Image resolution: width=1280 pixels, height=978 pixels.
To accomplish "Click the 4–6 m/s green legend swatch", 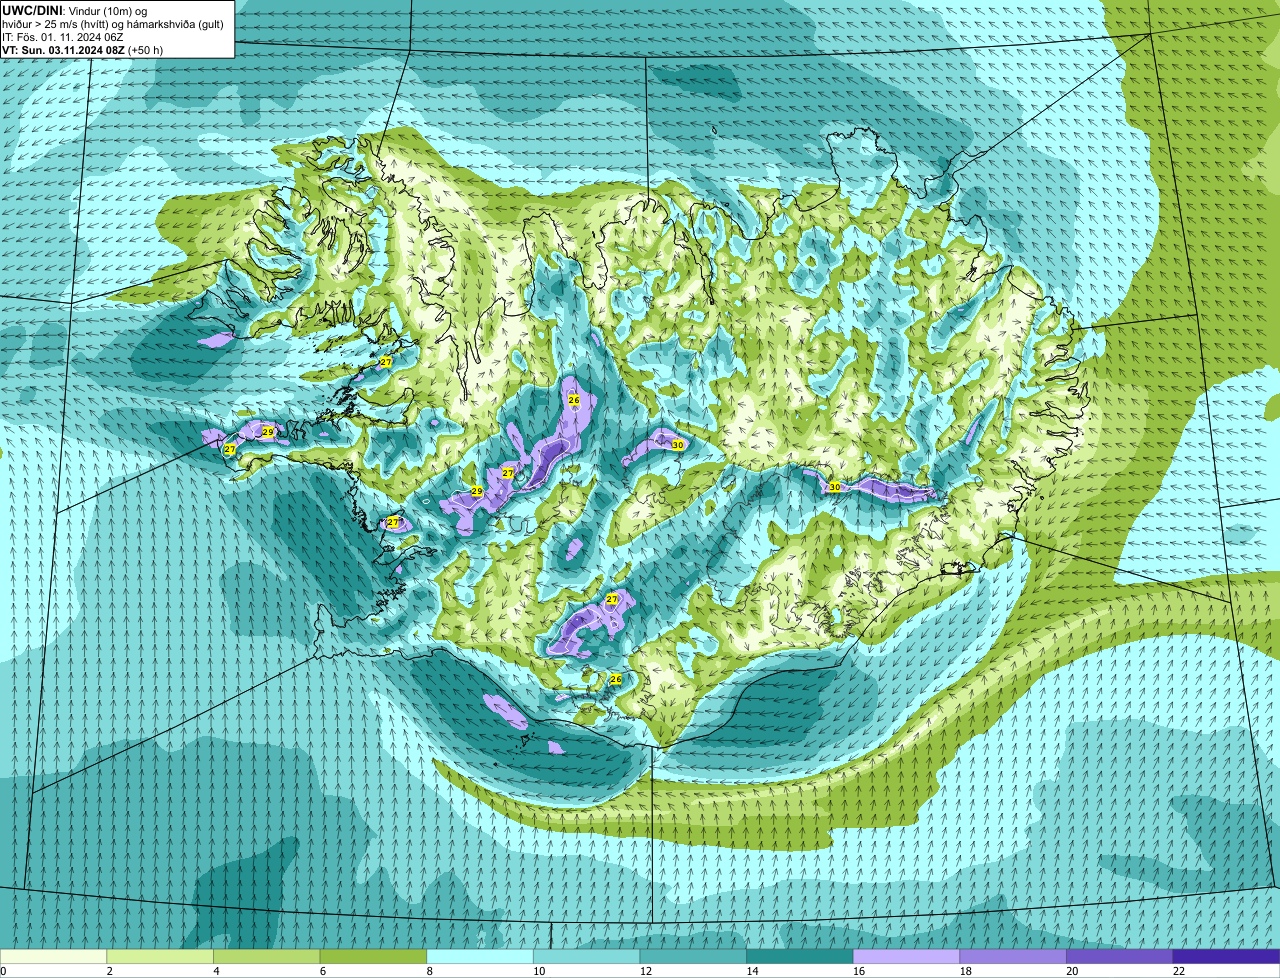I will point(267,956).
